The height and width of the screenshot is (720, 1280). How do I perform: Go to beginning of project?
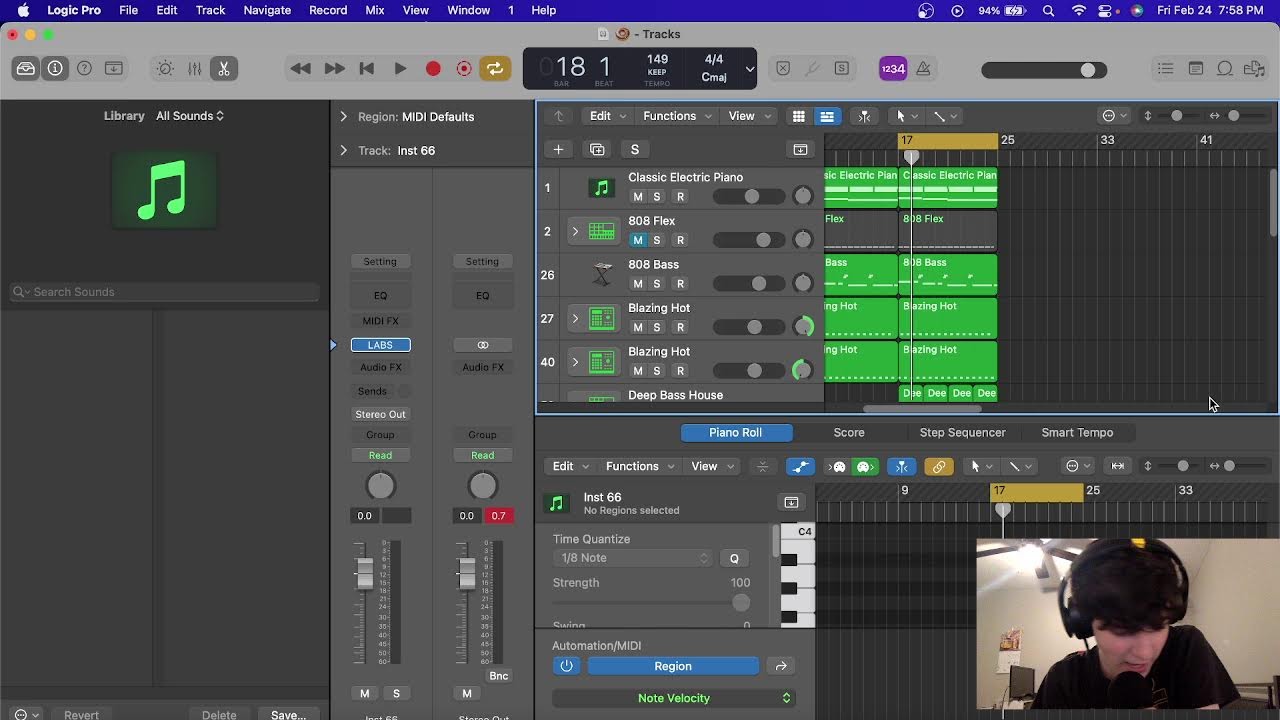pos(367,69)
